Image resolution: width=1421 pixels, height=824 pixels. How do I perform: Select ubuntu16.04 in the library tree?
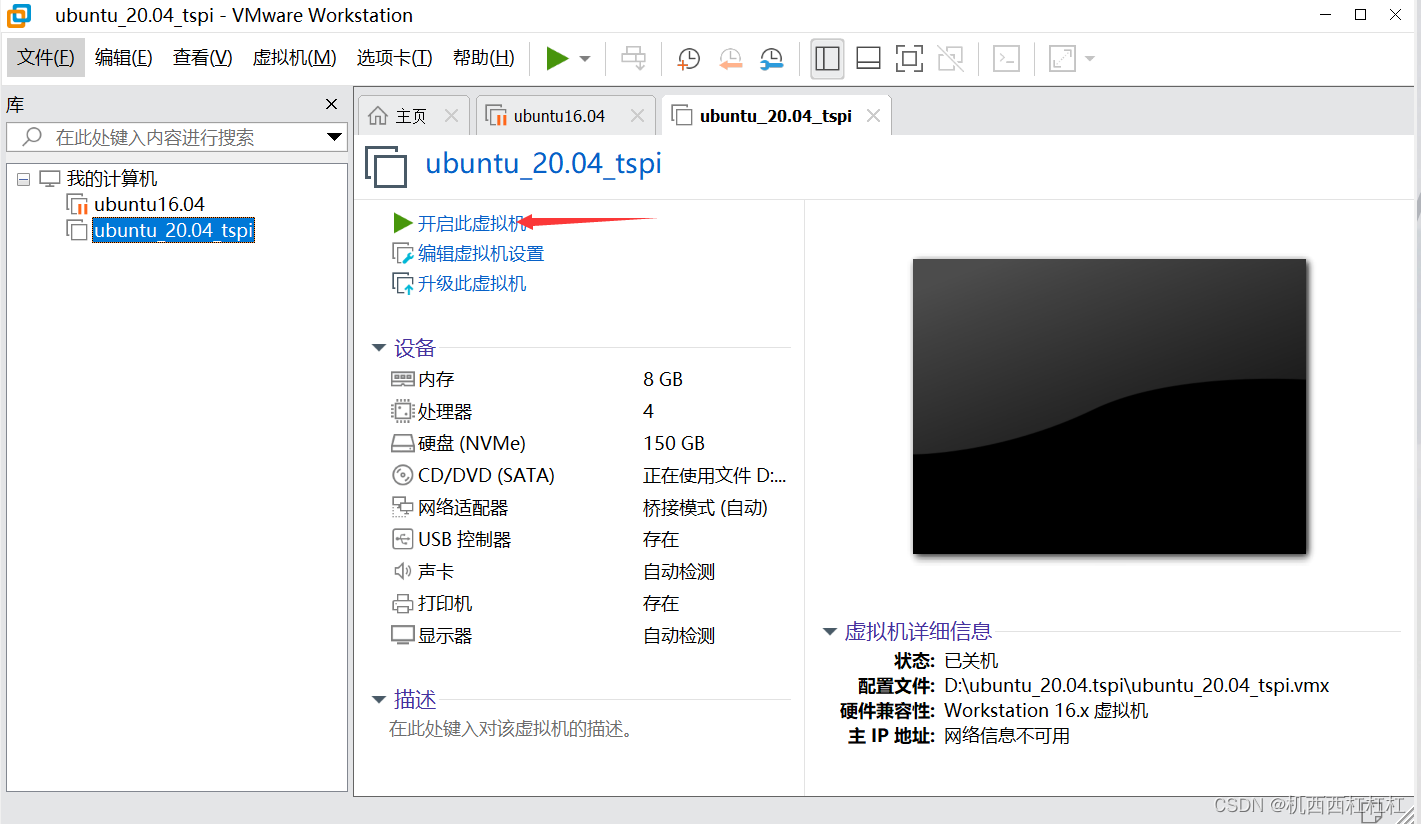pos(148,203)
